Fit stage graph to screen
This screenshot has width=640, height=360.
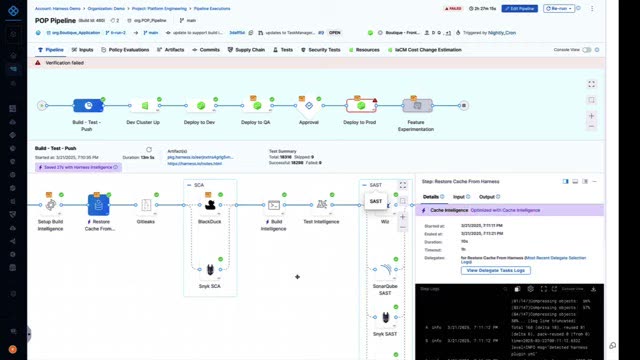coord(591,84)
